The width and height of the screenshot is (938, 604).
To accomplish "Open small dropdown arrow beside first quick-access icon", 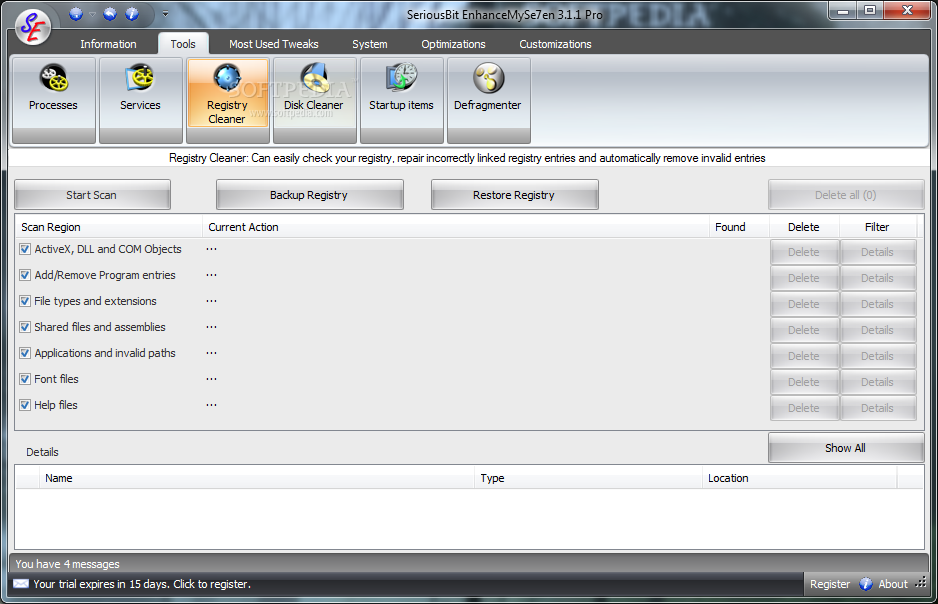I will pyautogui.click(x=92, y=14).
